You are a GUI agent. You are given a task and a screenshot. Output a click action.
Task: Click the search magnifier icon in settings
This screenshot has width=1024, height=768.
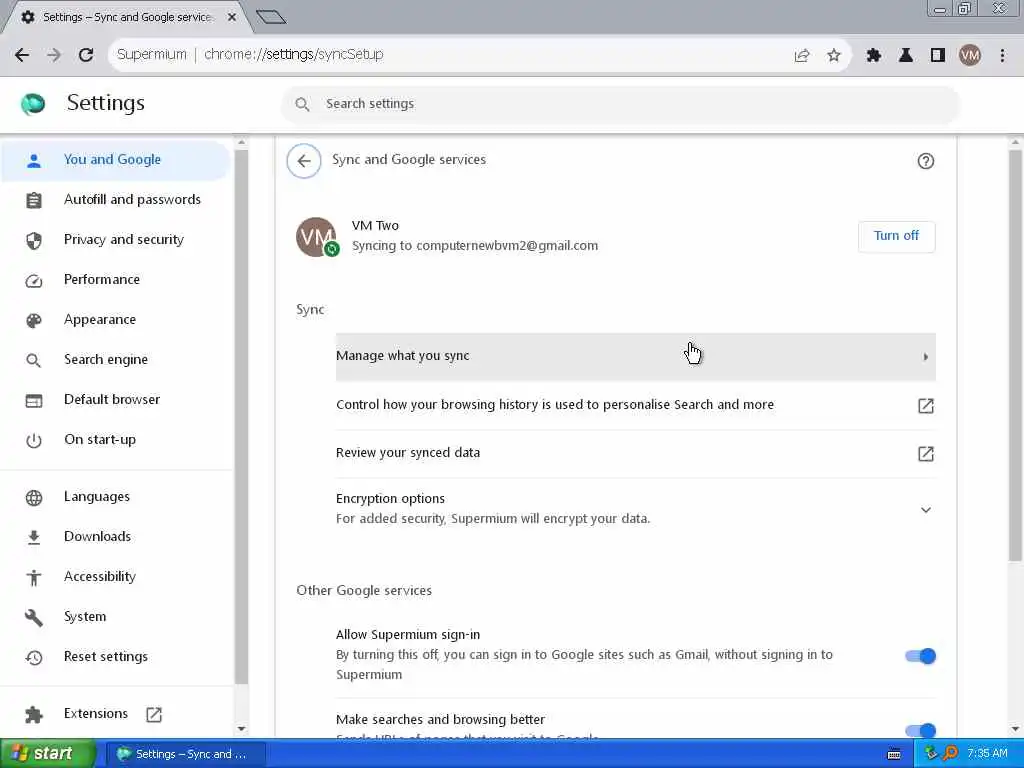point(302,104)
